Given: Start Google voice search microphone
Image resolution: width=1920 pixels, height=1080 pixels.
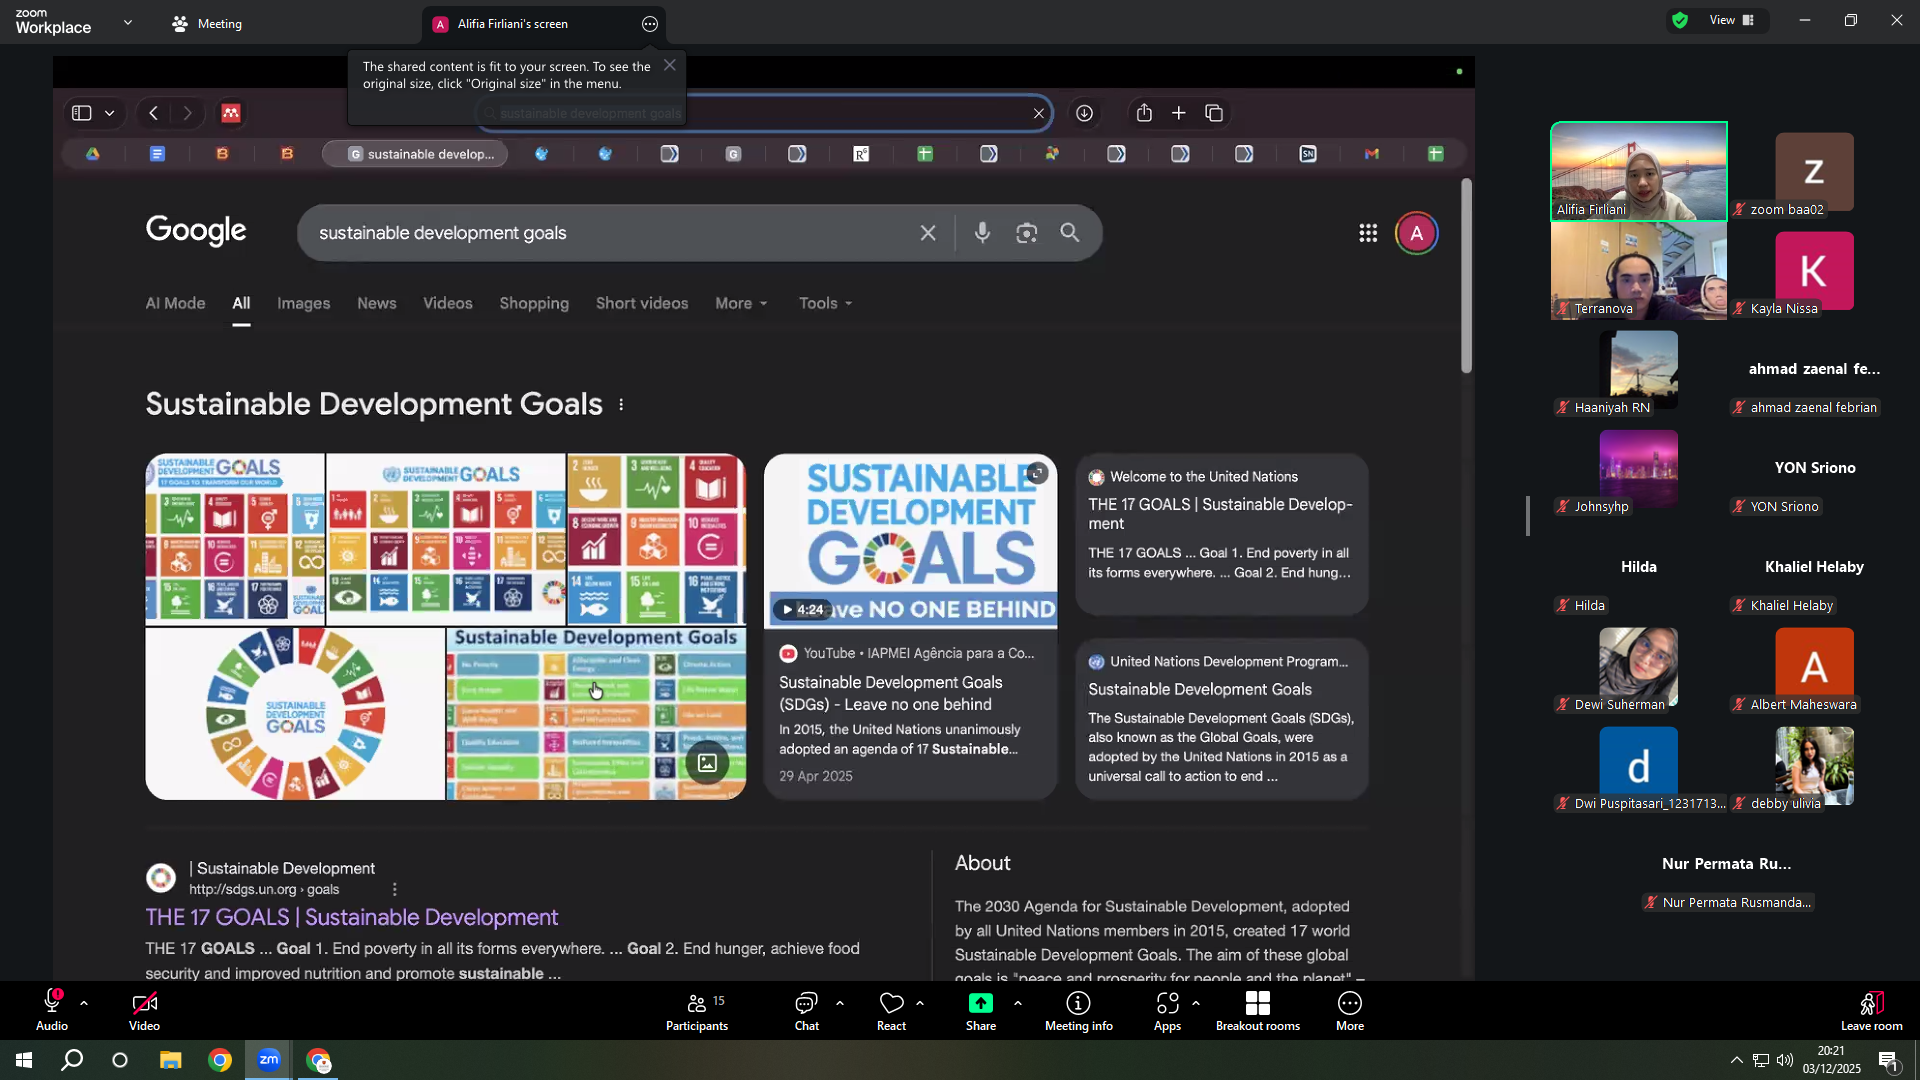Looking at the screenshot, I should point(982,233).
